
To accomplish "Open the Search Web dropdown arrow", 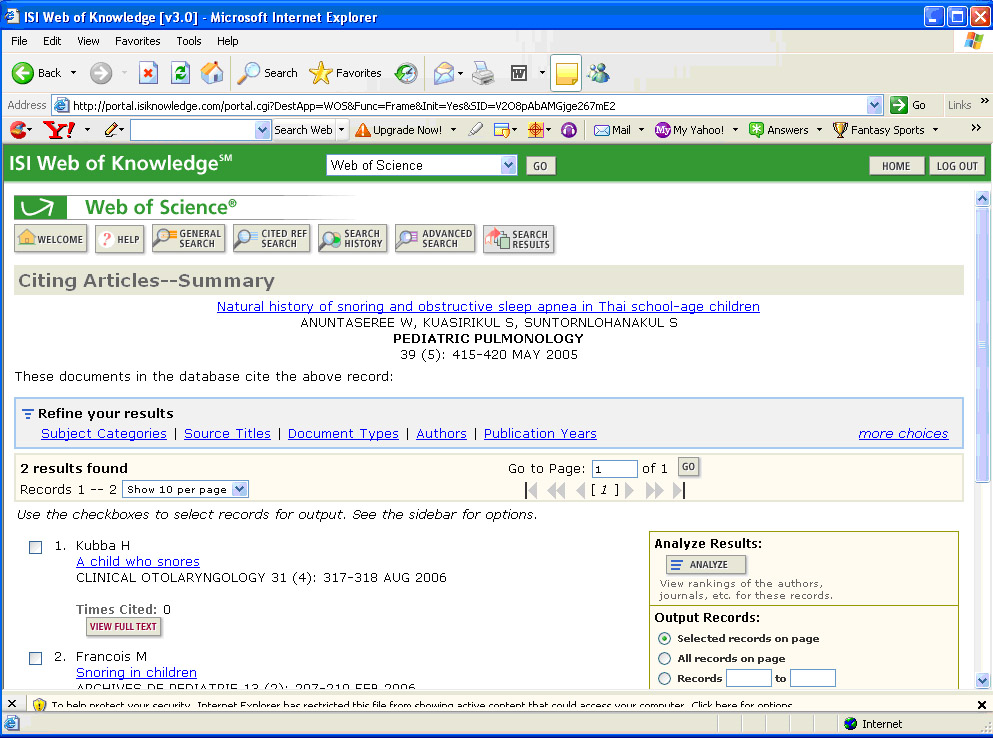I will point(342,130).
